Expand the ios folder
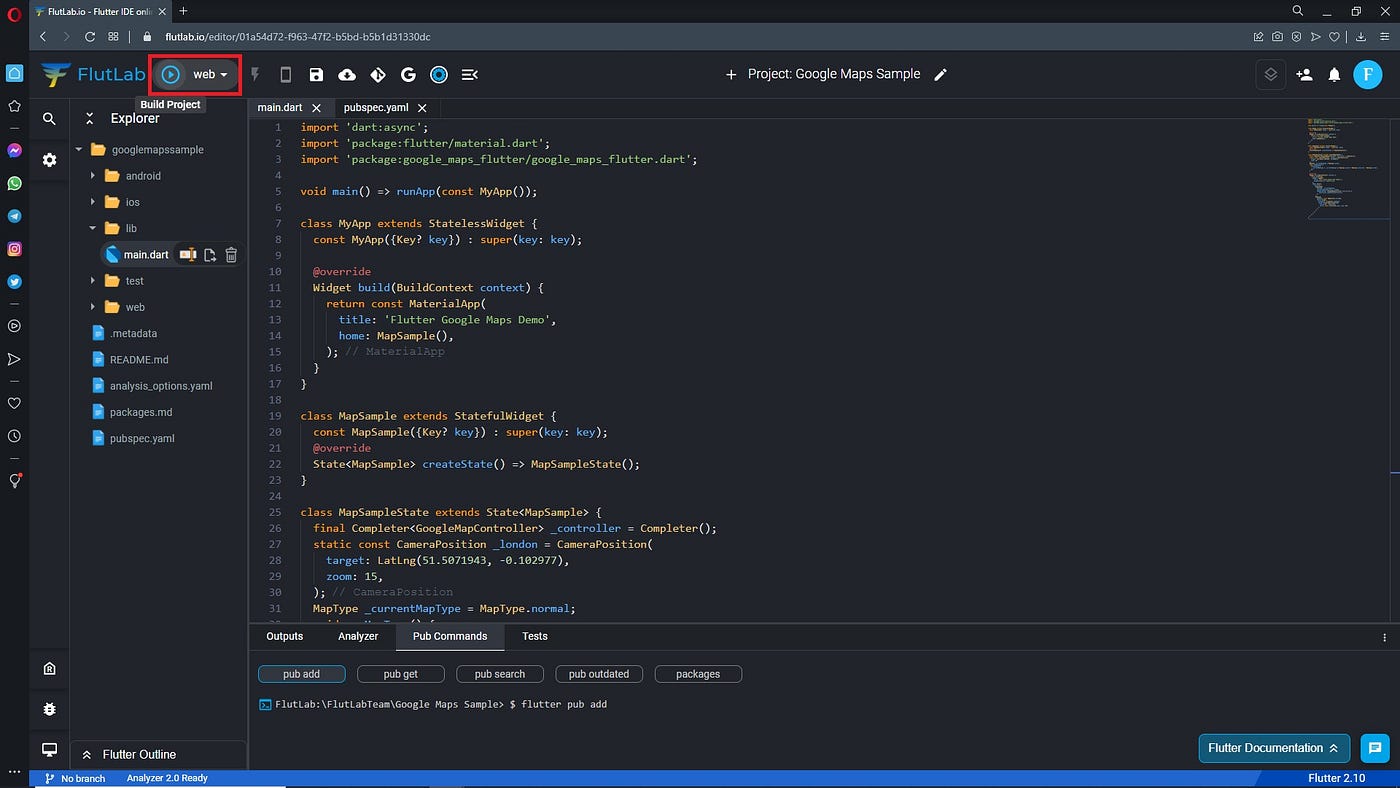Viewport: 1400px width, 788px height. click(93, 202)
